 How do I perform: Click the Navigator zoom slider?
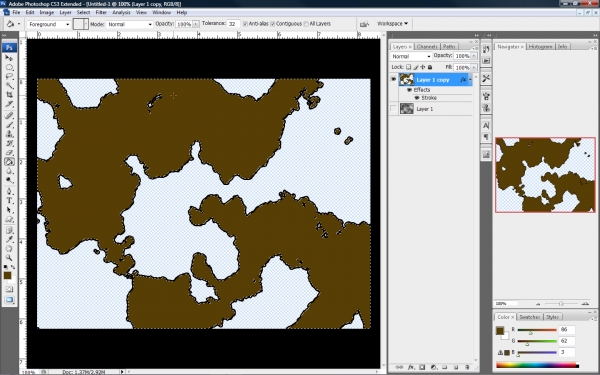point(561,303)
